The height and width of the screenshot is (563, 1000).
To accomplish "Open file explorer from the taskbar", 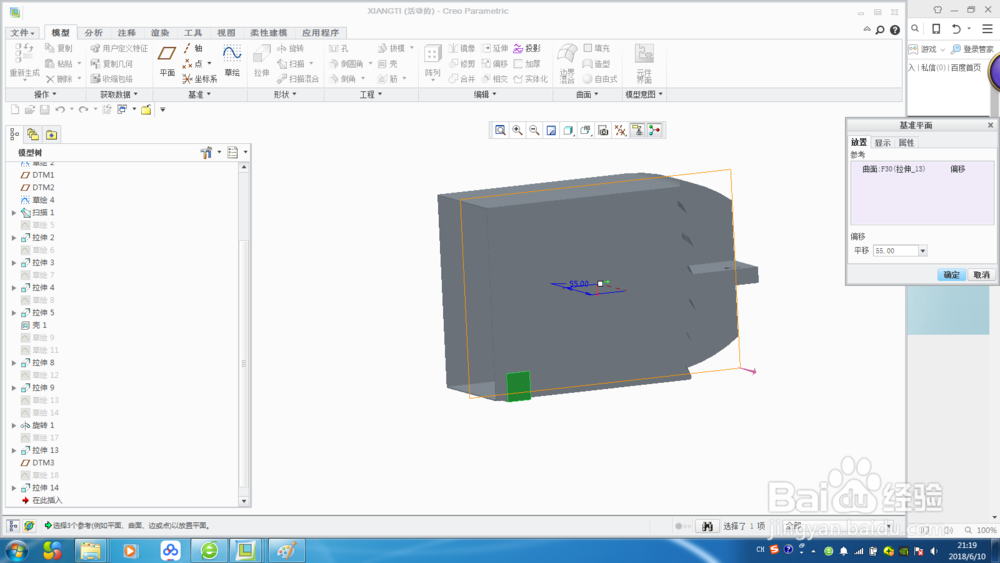I will (90, 550).
